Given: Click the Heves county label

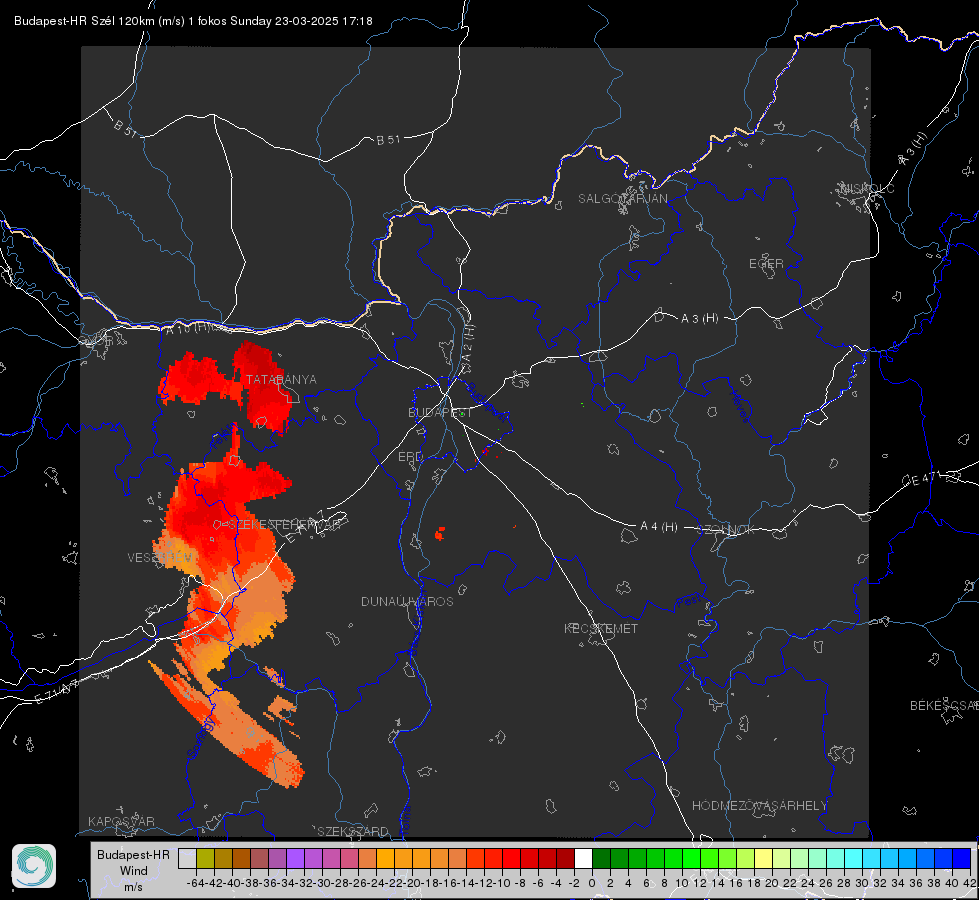Looking at the screenshot, I should pyautogui.click(x=740, y=406).
